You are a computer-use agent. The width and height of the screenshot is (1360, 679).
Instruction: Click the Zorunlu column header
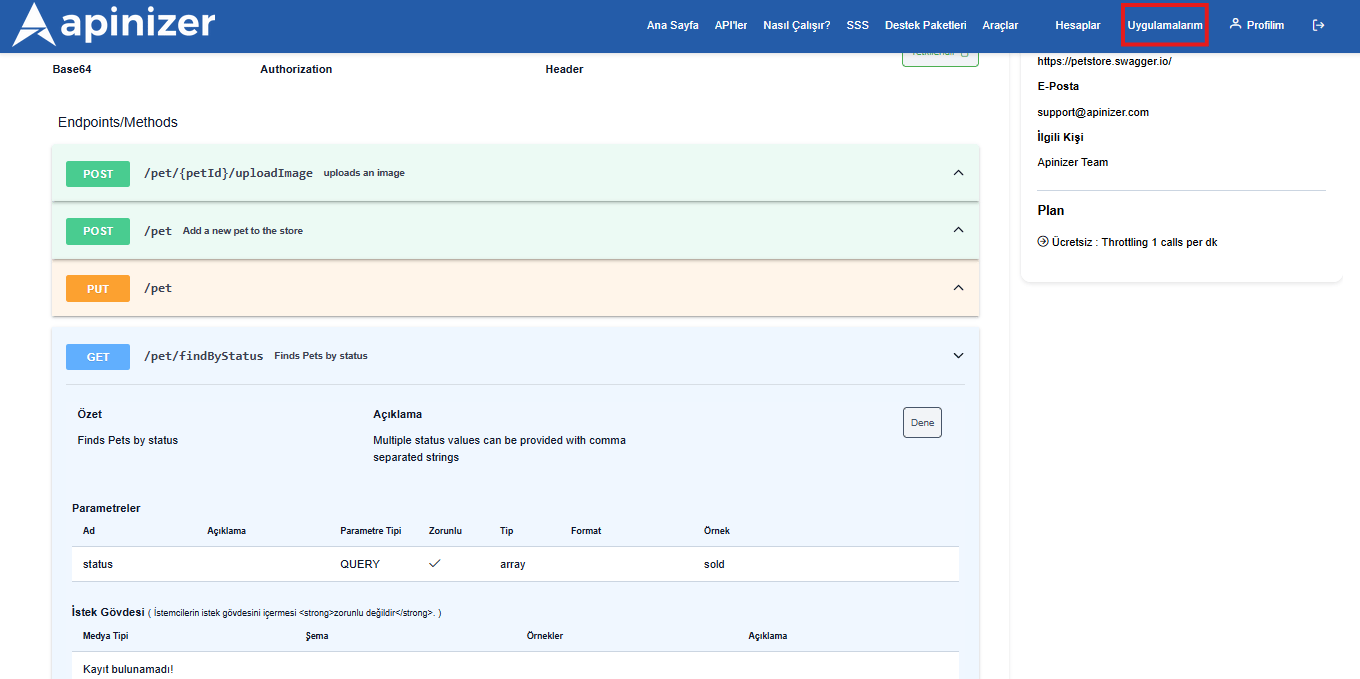(445, 531)
